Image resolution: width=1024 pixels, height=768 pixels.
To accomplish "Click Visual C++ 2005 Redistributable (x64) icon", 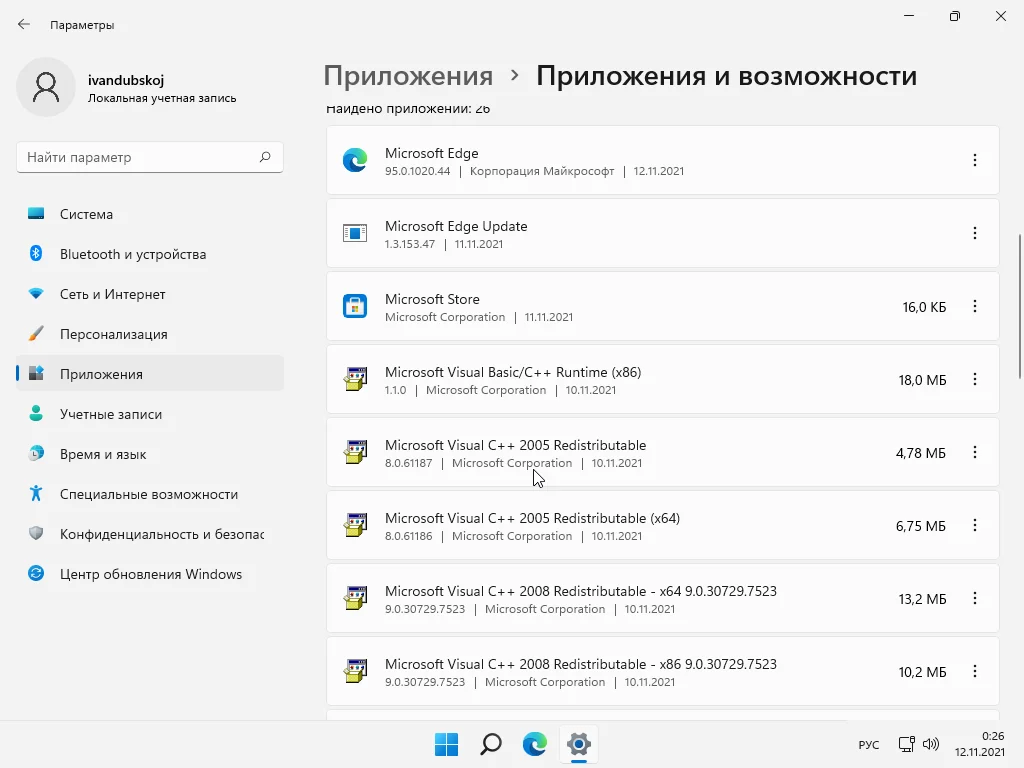I will click(x=355, y=525).
